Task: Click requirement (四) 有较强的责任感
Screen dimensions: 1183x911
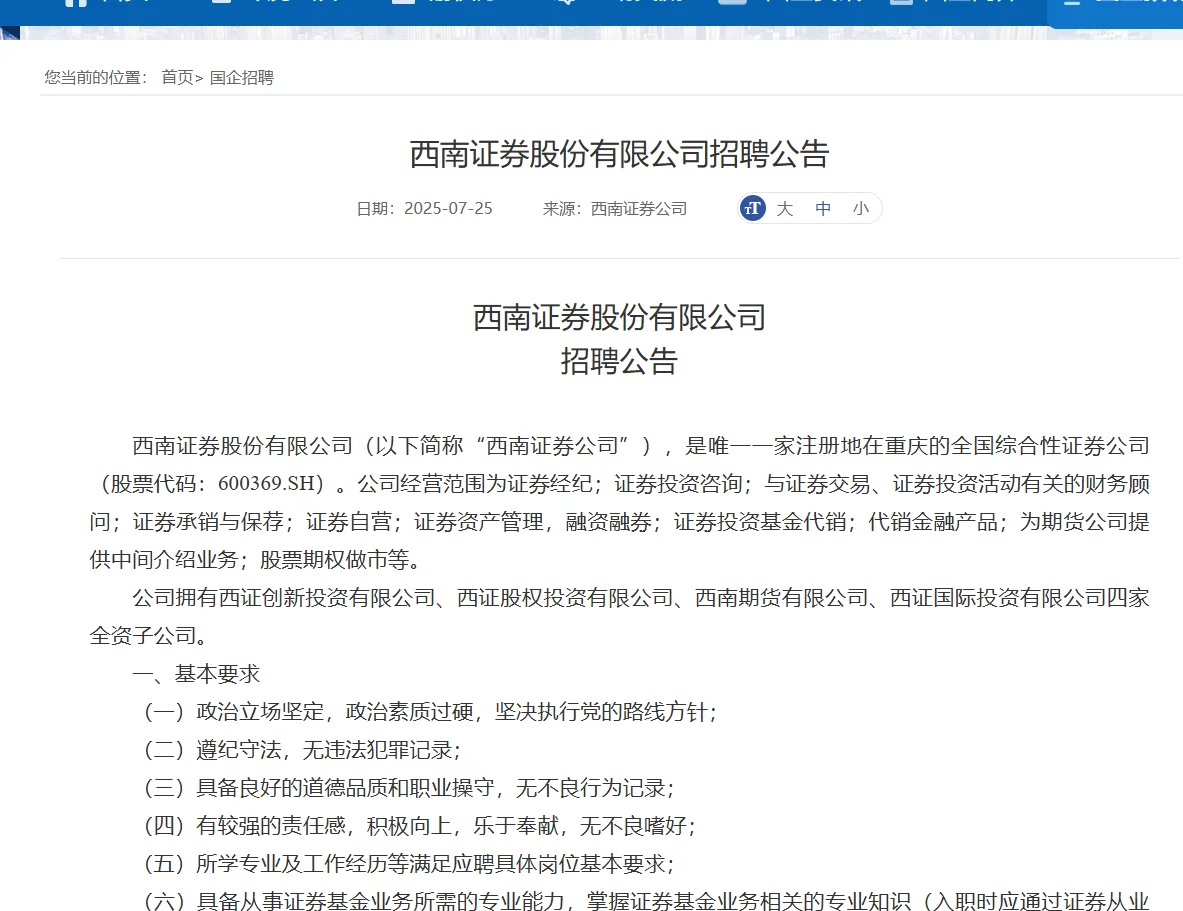Action: tap(419, 825)
